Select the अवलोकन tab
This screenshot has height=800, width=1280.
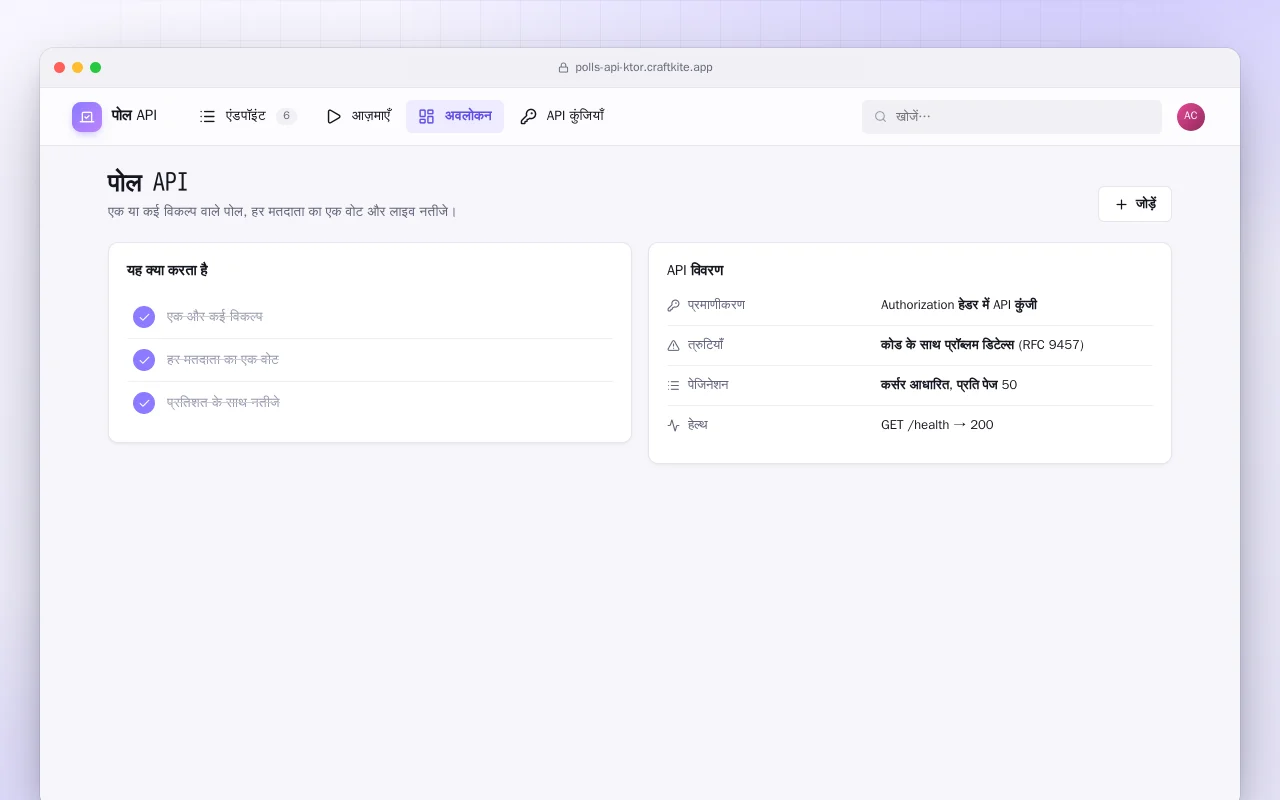coord(455,116)
